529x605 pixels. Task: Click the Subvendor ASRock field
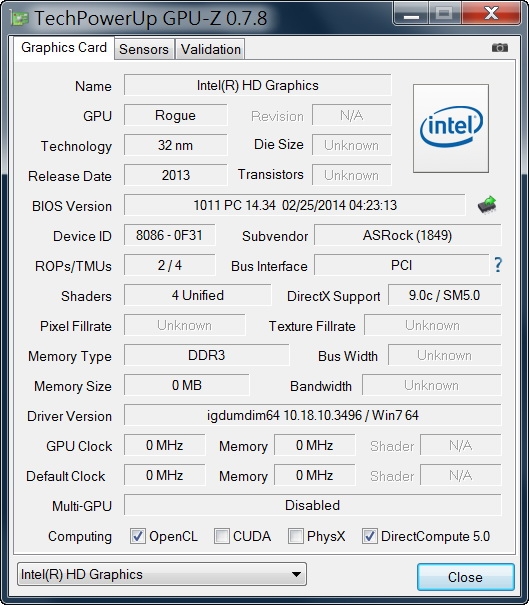point(407,235)
